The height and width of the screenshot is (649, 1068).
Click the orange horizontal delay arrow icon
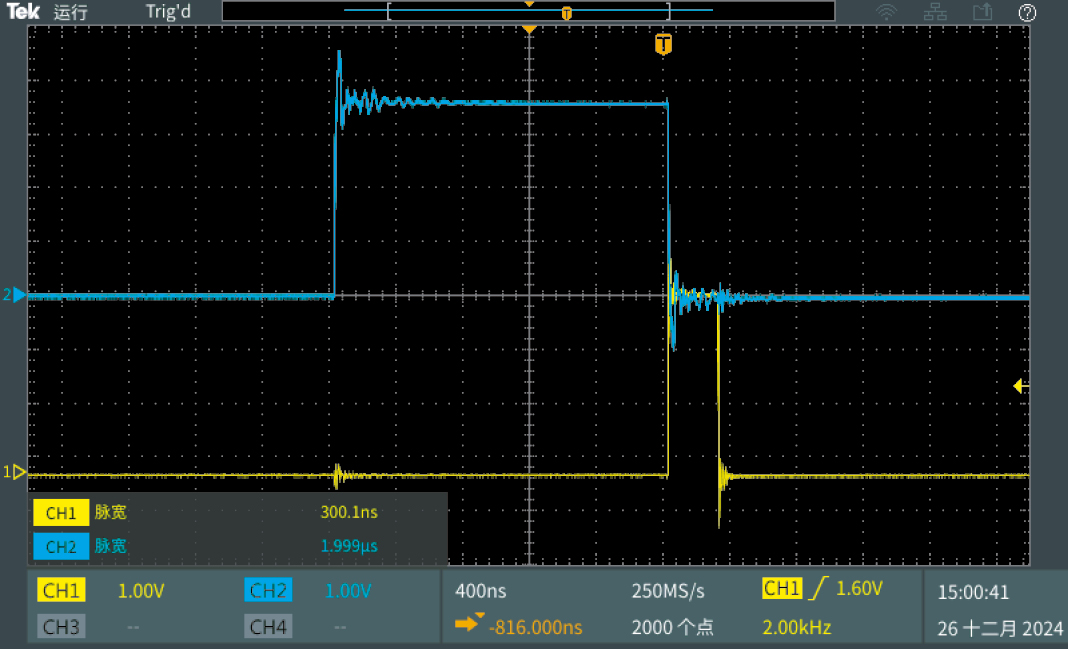[468, 624]
